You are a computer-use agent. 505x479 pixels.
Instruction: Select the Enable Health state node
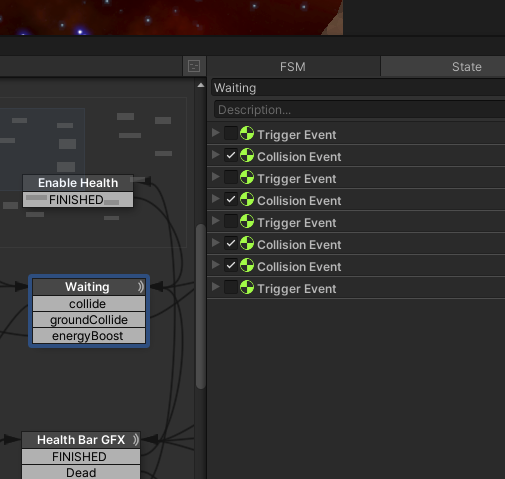(78, 183)
